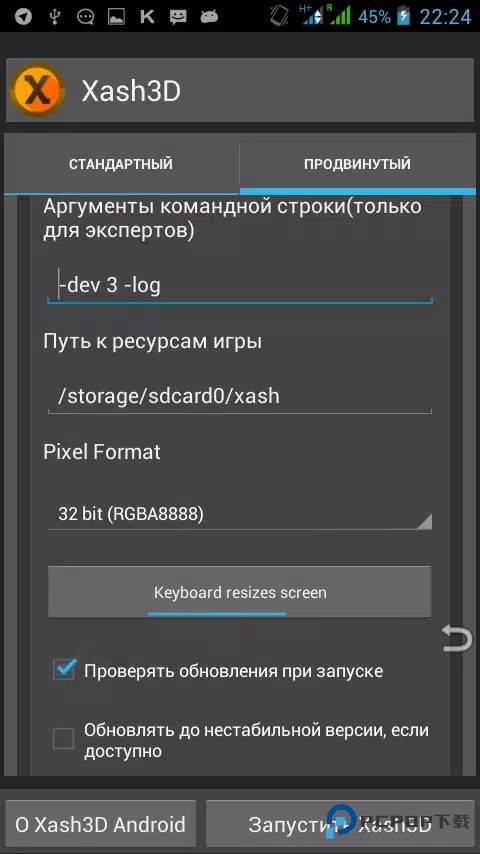The width and height of the screenshot is (480, 854).
Task: Edit the /storage/sdcard0/xash path field
Action: tap(240, 396)
